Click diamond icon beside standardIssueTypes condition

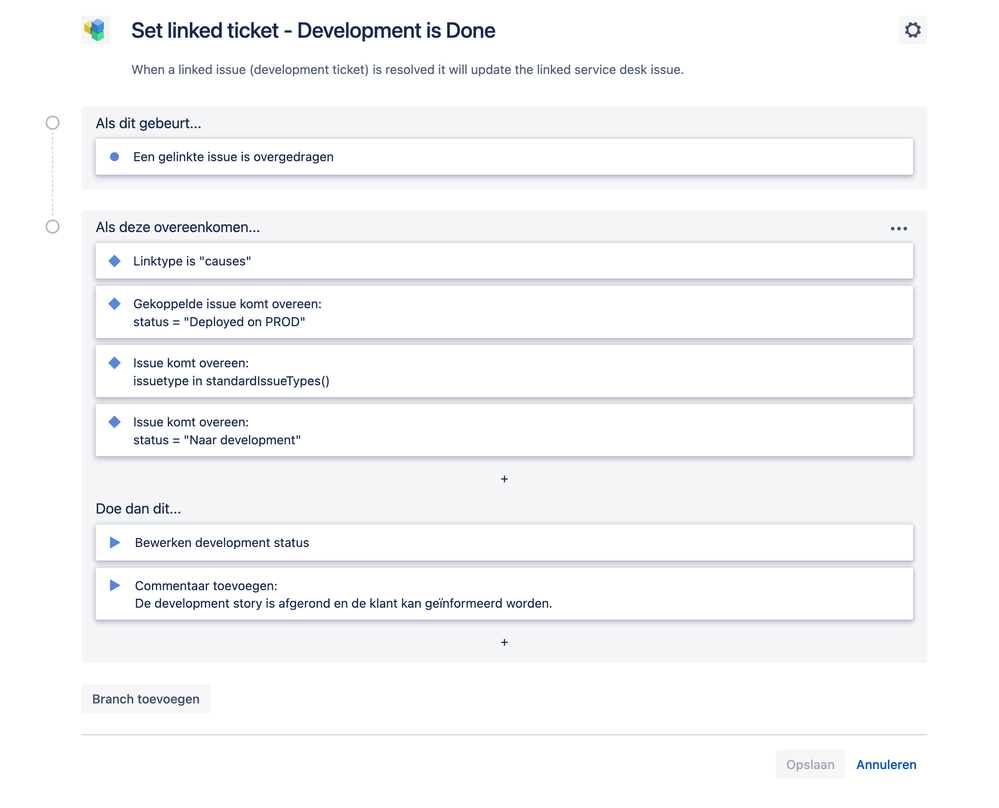[114, 363]
